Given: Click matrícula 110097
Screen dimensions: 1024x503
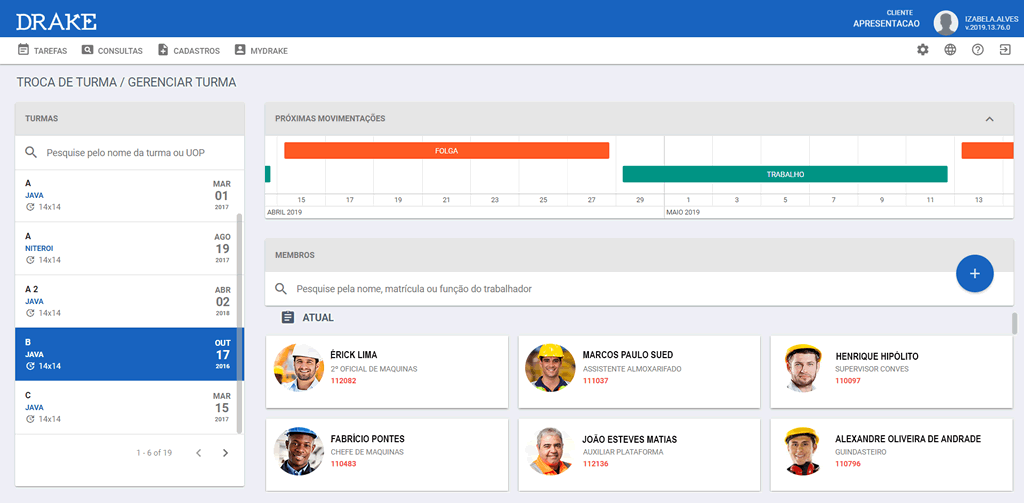Looking at the screenshot, I should point(848,380).
